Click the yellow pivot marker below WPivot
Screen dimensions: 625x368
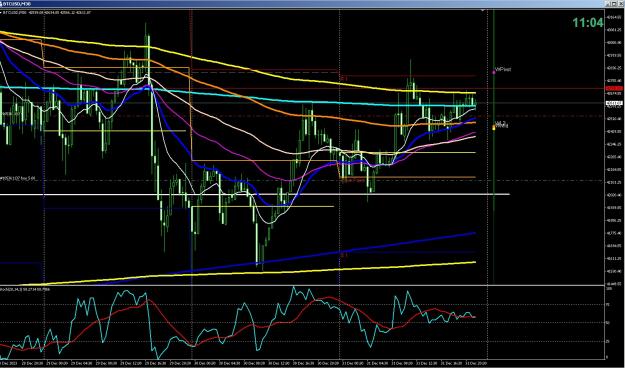[x=493, y=128]
